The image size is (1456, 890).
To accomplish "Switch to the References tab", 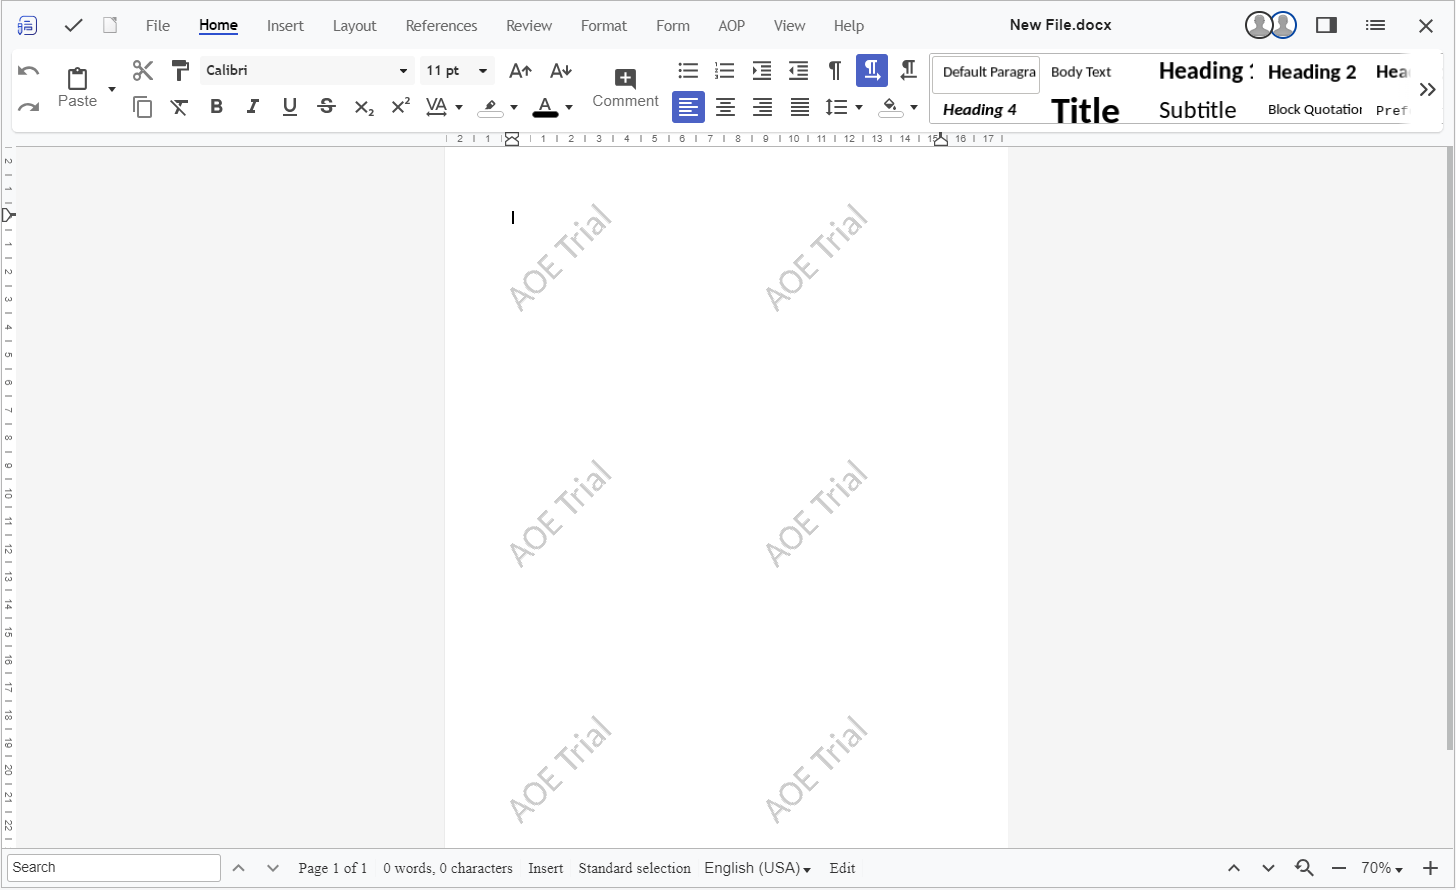I will click(x=441, y=26).
